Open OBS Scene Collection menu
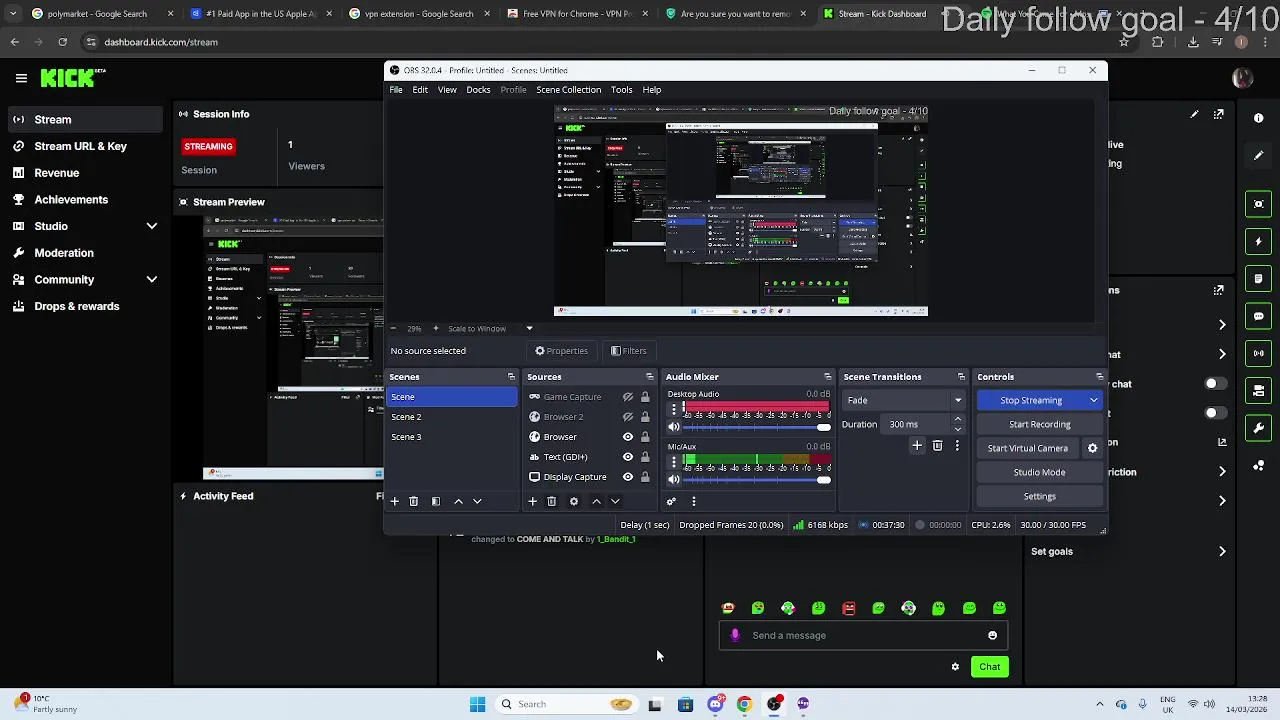 [x=568, y=90]
